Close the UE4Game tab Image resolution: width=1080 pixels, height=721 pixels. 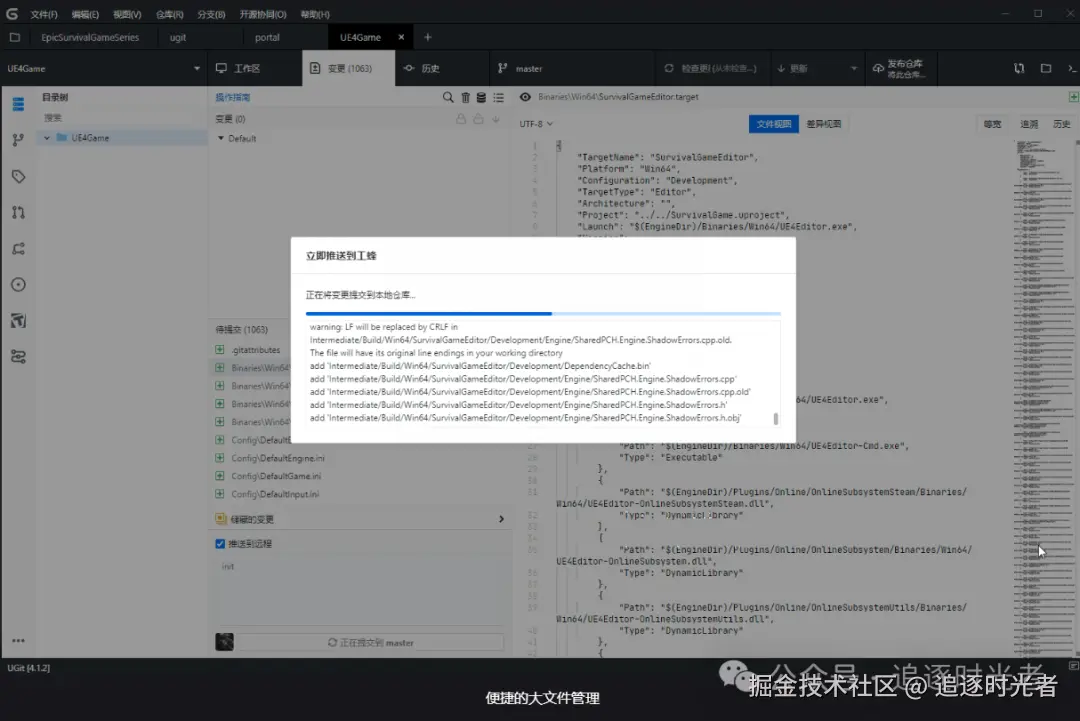click(x=401, y=37)
